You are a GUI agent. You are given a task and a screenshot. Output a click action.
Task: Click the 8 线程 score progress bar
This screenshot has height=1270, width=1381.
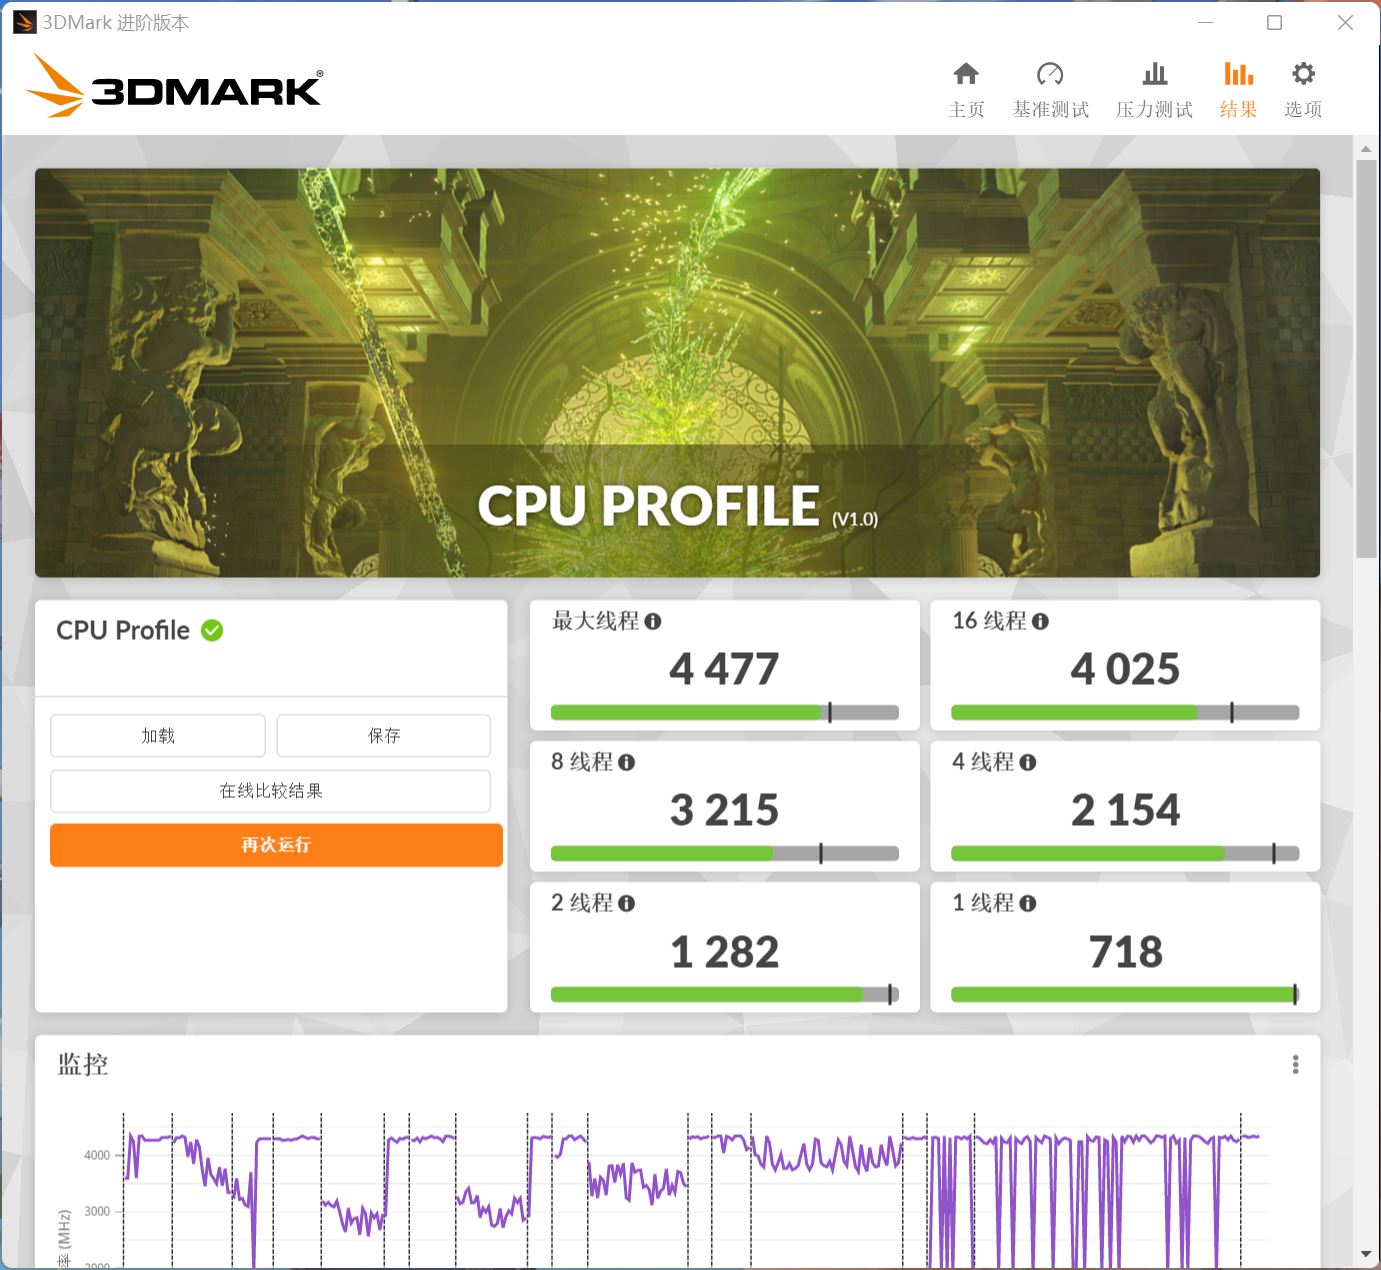coord(725,853)
